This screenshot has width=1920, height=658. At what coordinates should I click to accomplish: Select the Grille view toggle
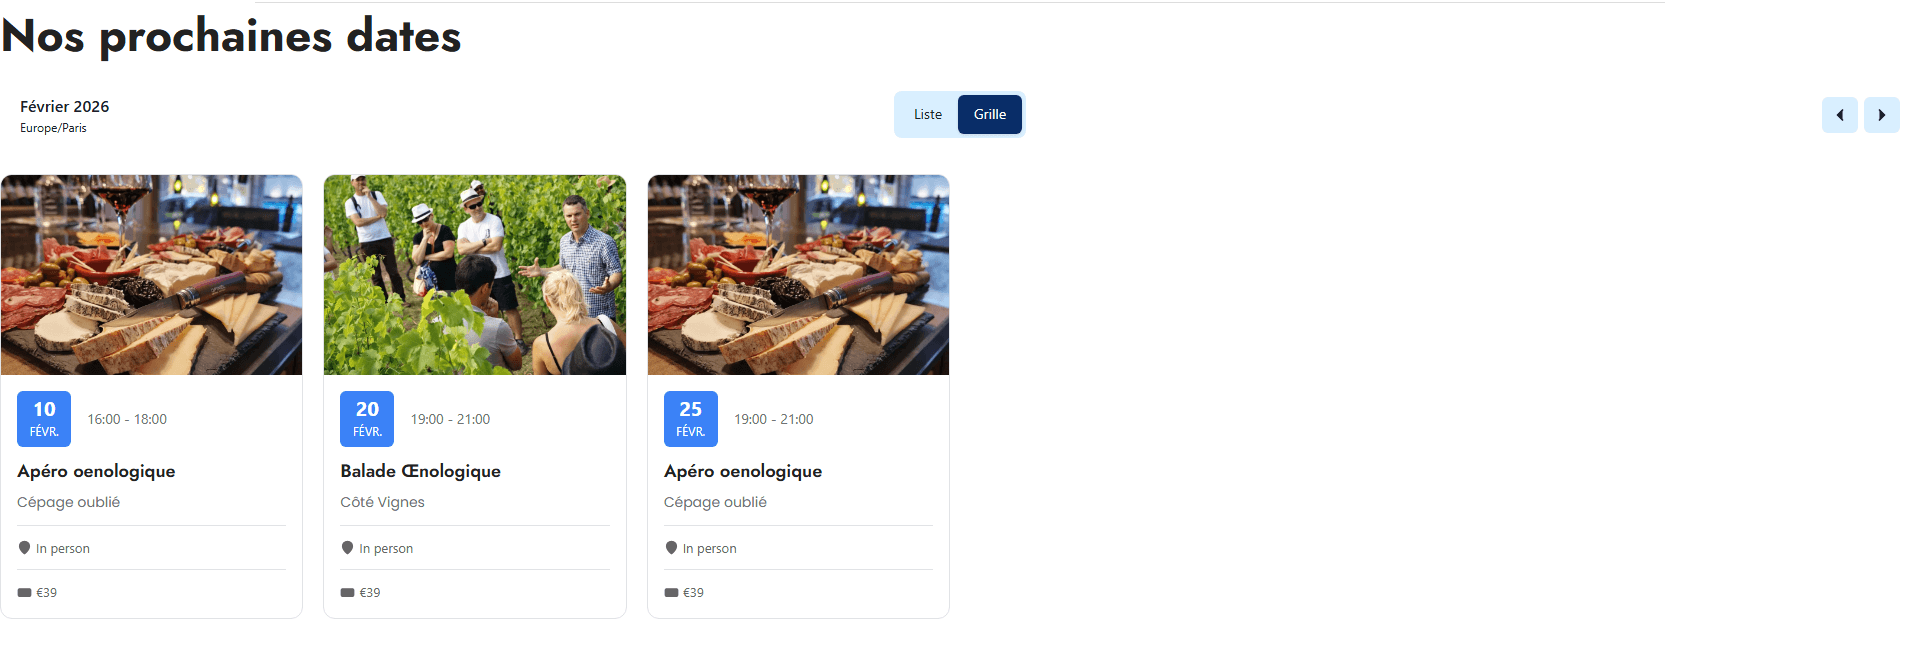[x=990, y=114]
